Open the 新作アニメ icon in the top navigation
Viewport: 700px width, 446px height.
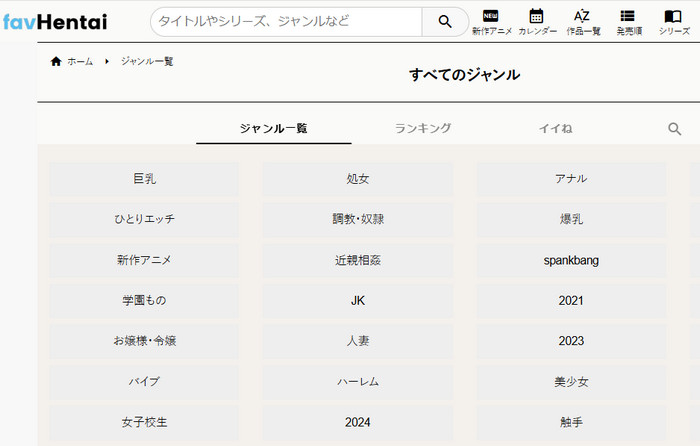coord(491,21)
